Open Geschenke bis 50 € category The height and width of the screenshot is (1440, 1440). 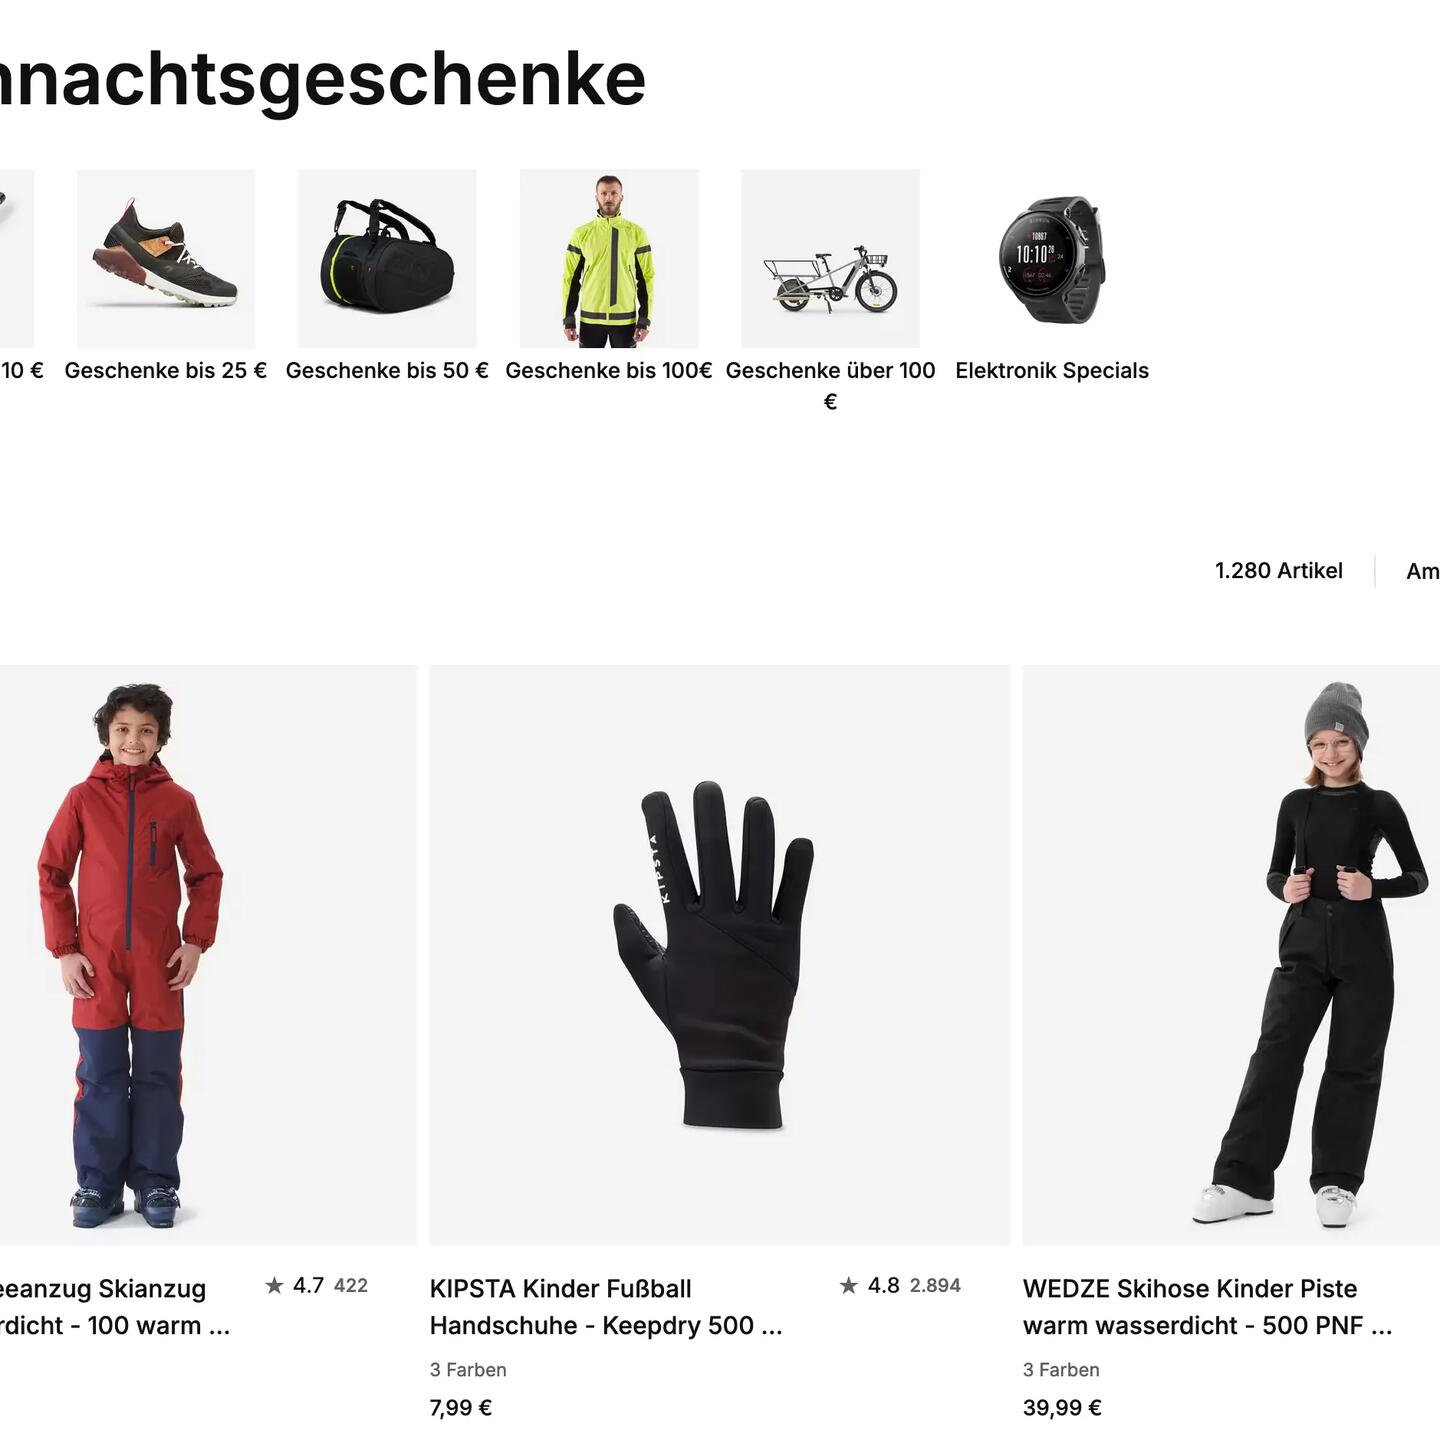(387, 370)
